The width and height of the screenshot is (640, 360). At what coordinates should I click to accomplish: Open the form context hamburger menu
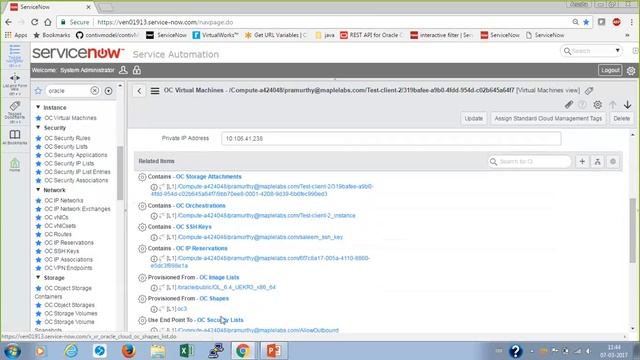[x=155, y=91]
